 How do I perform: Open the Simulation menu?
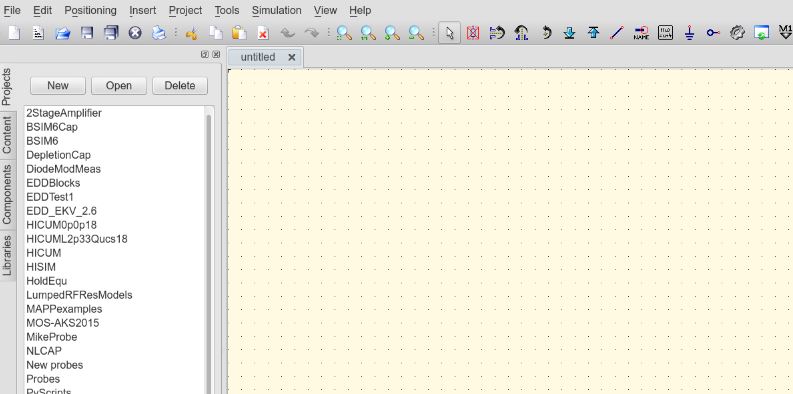277,10
